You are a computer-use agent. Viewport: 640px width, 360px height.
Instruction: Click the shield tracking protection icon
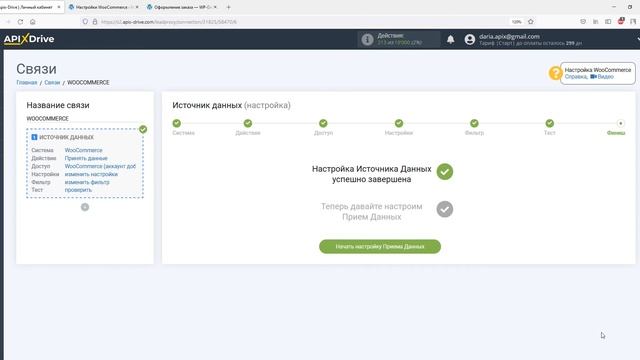point(85,22)
